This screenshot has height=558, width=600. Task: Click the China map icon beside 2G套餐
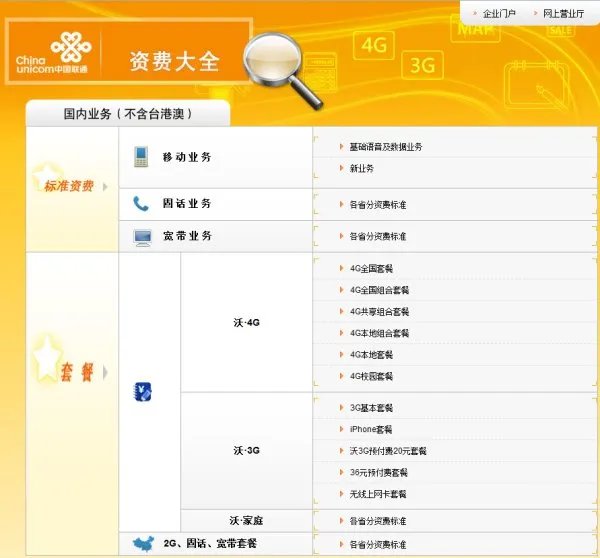click(x=143, y=544)
